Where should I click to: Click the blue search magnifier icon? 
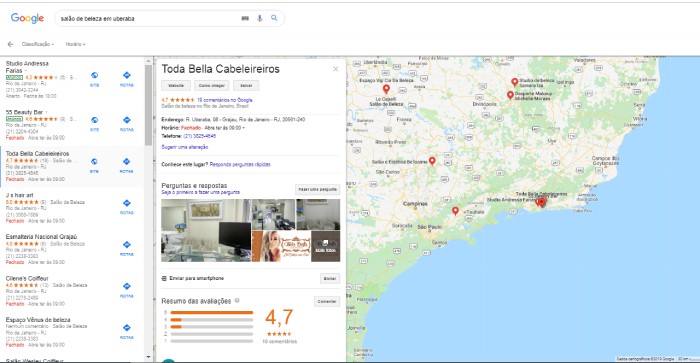point(274,18)
